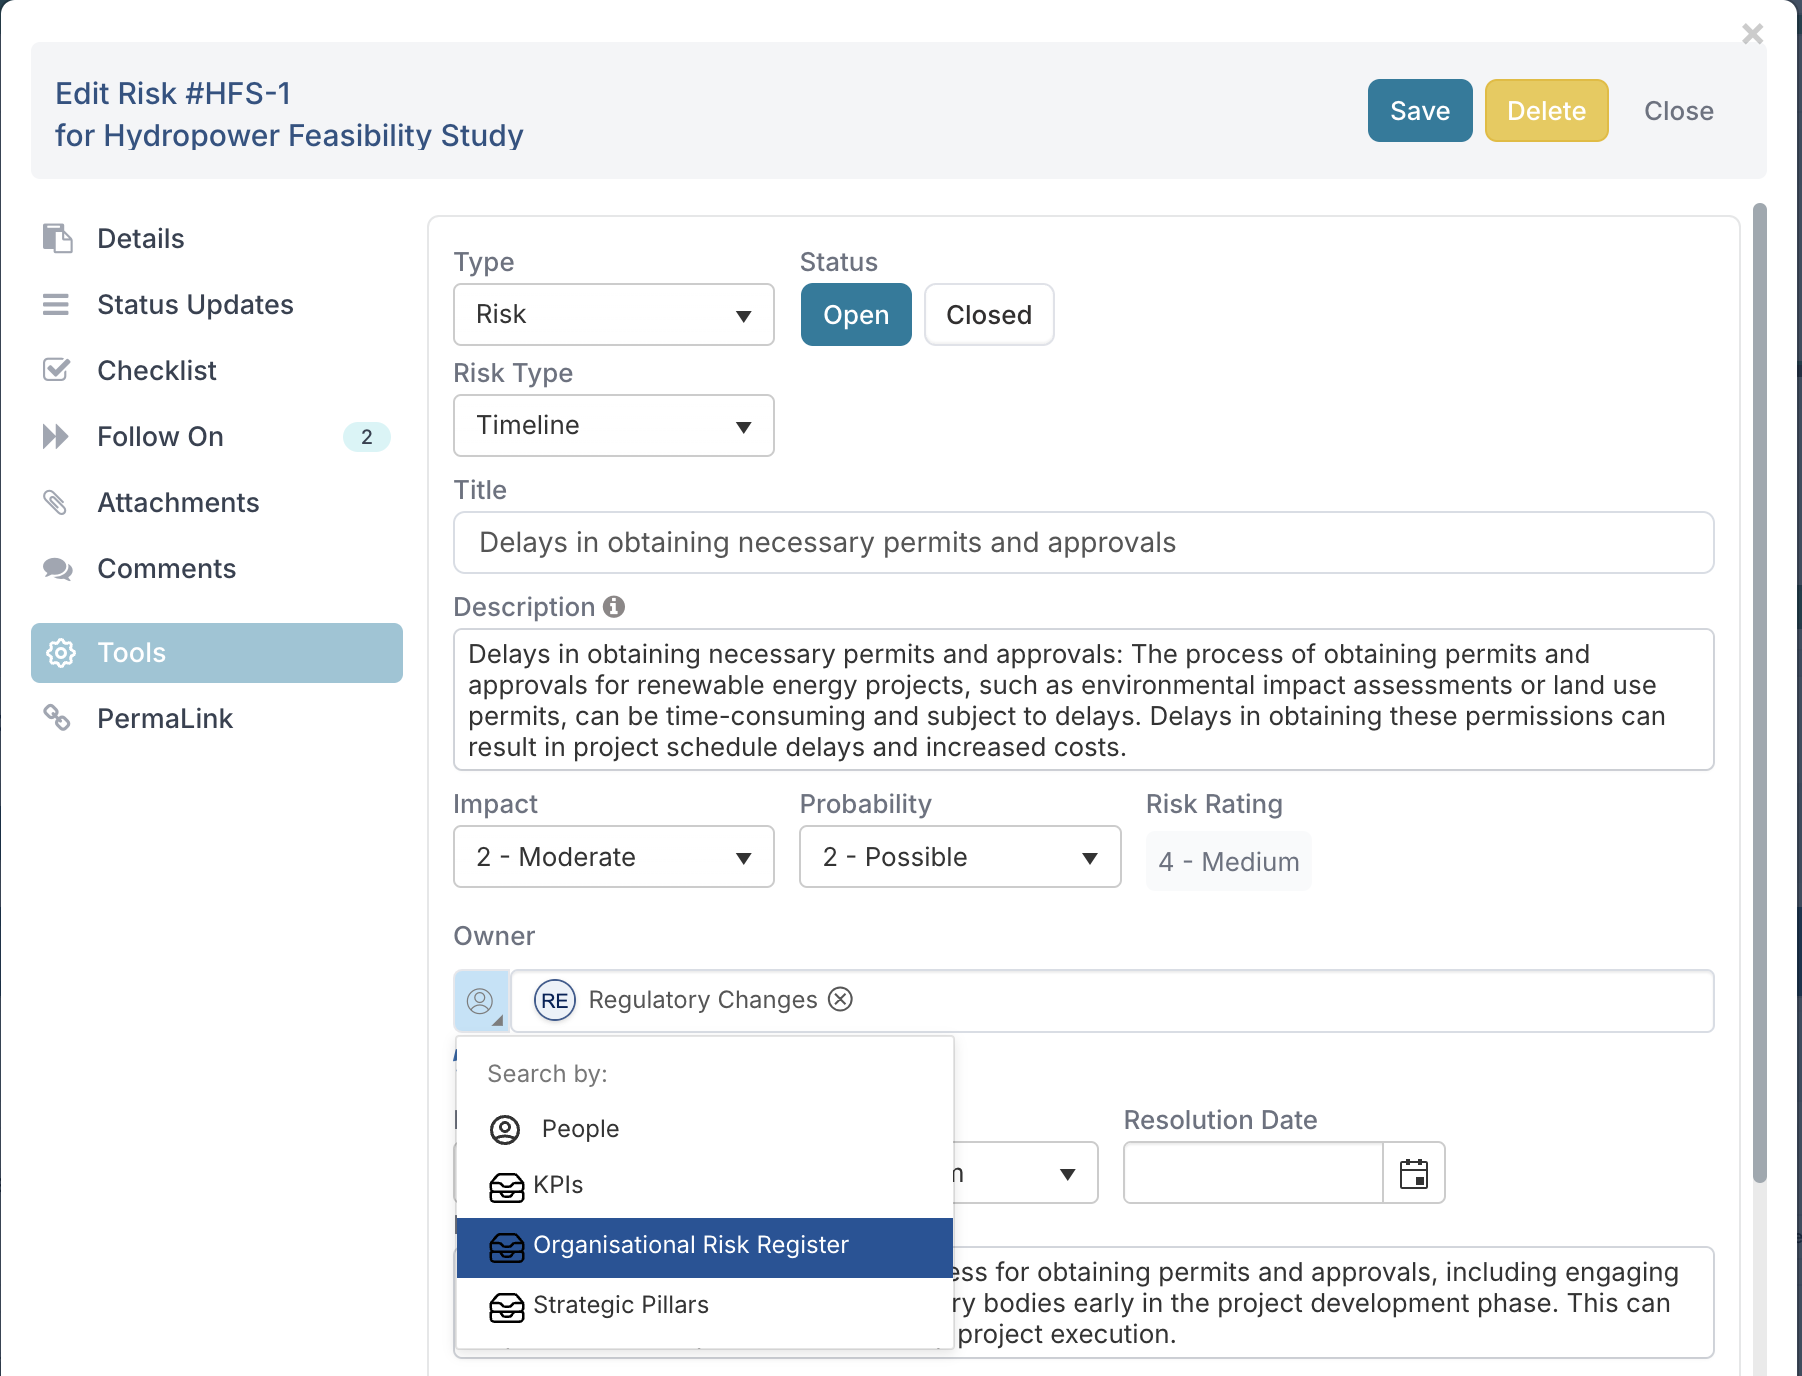
Task: Open the Status Updates section
Action: click(217, 304)
